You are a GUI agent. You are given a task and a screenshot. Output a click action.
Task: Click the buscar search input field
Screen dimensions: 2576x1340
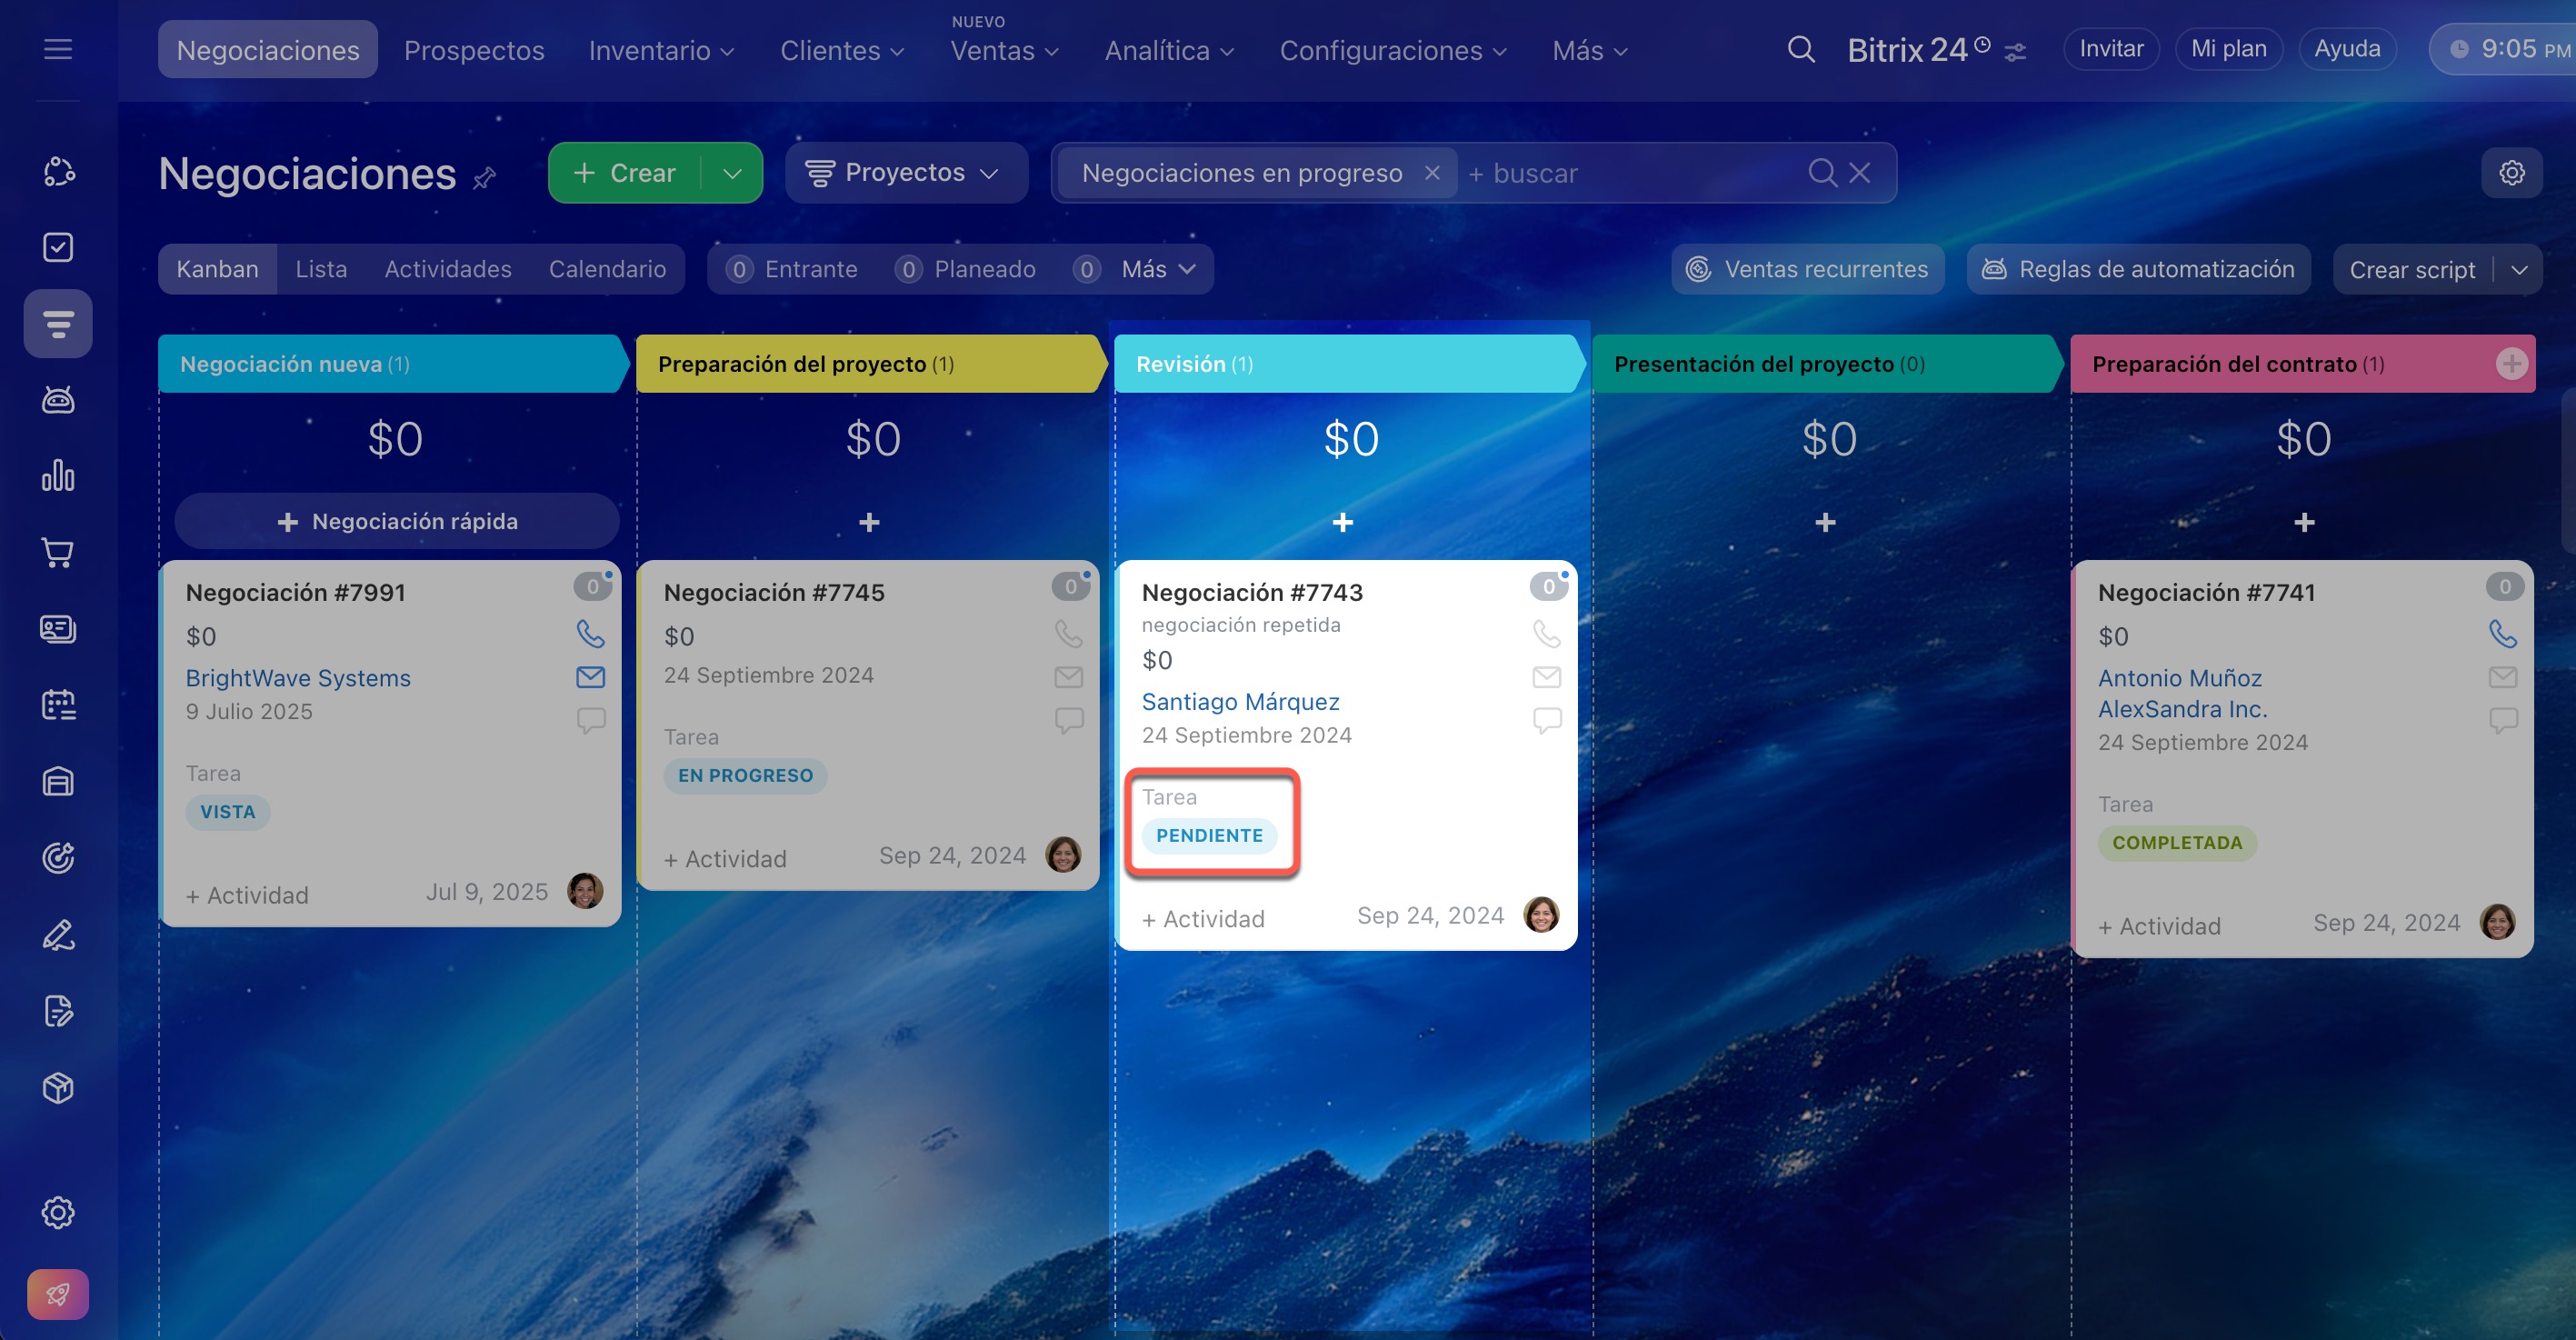pyautogui.click(x=1640, y=173)
